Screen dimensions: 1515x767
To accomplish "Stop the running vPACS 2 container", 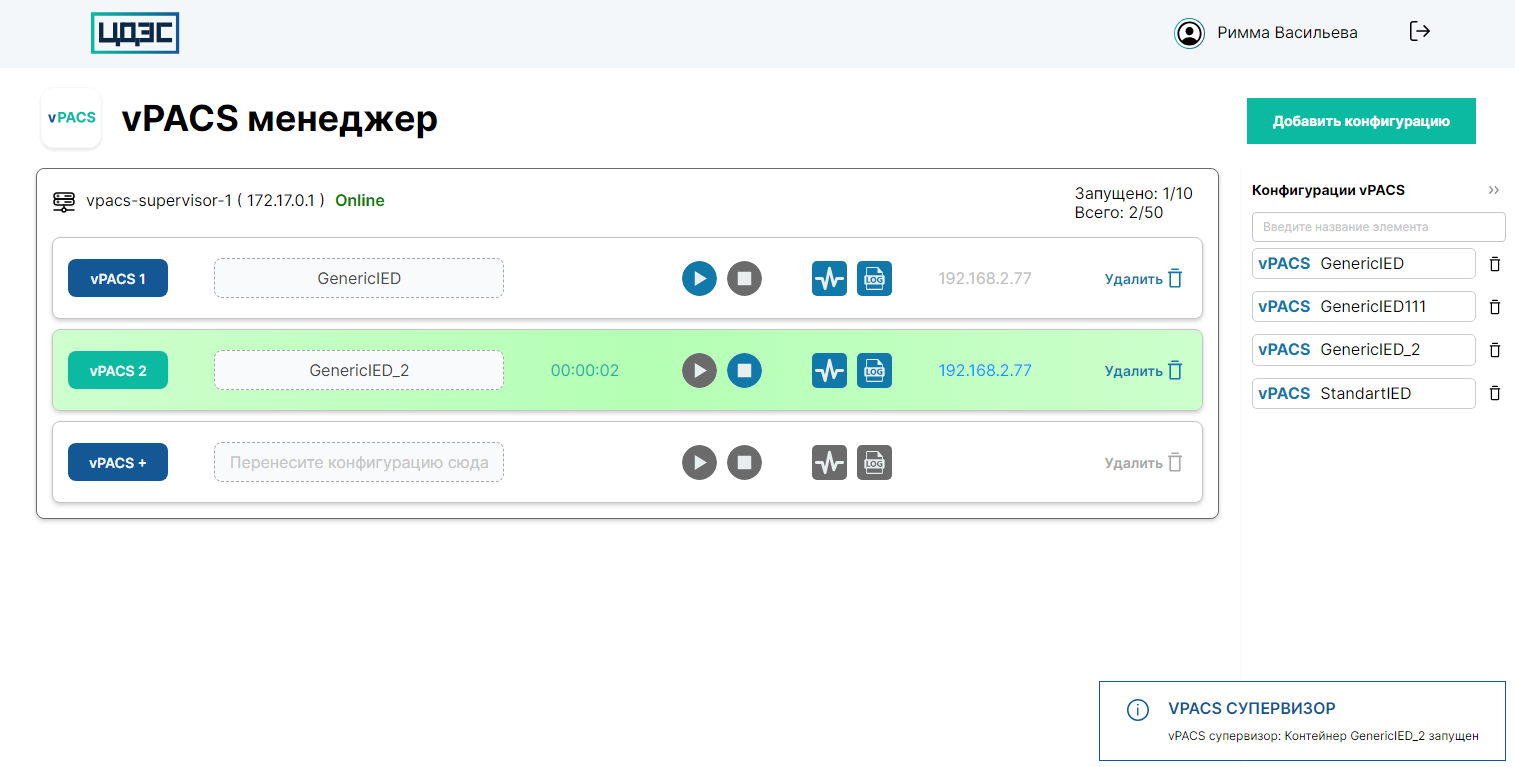I will (744, 370).
